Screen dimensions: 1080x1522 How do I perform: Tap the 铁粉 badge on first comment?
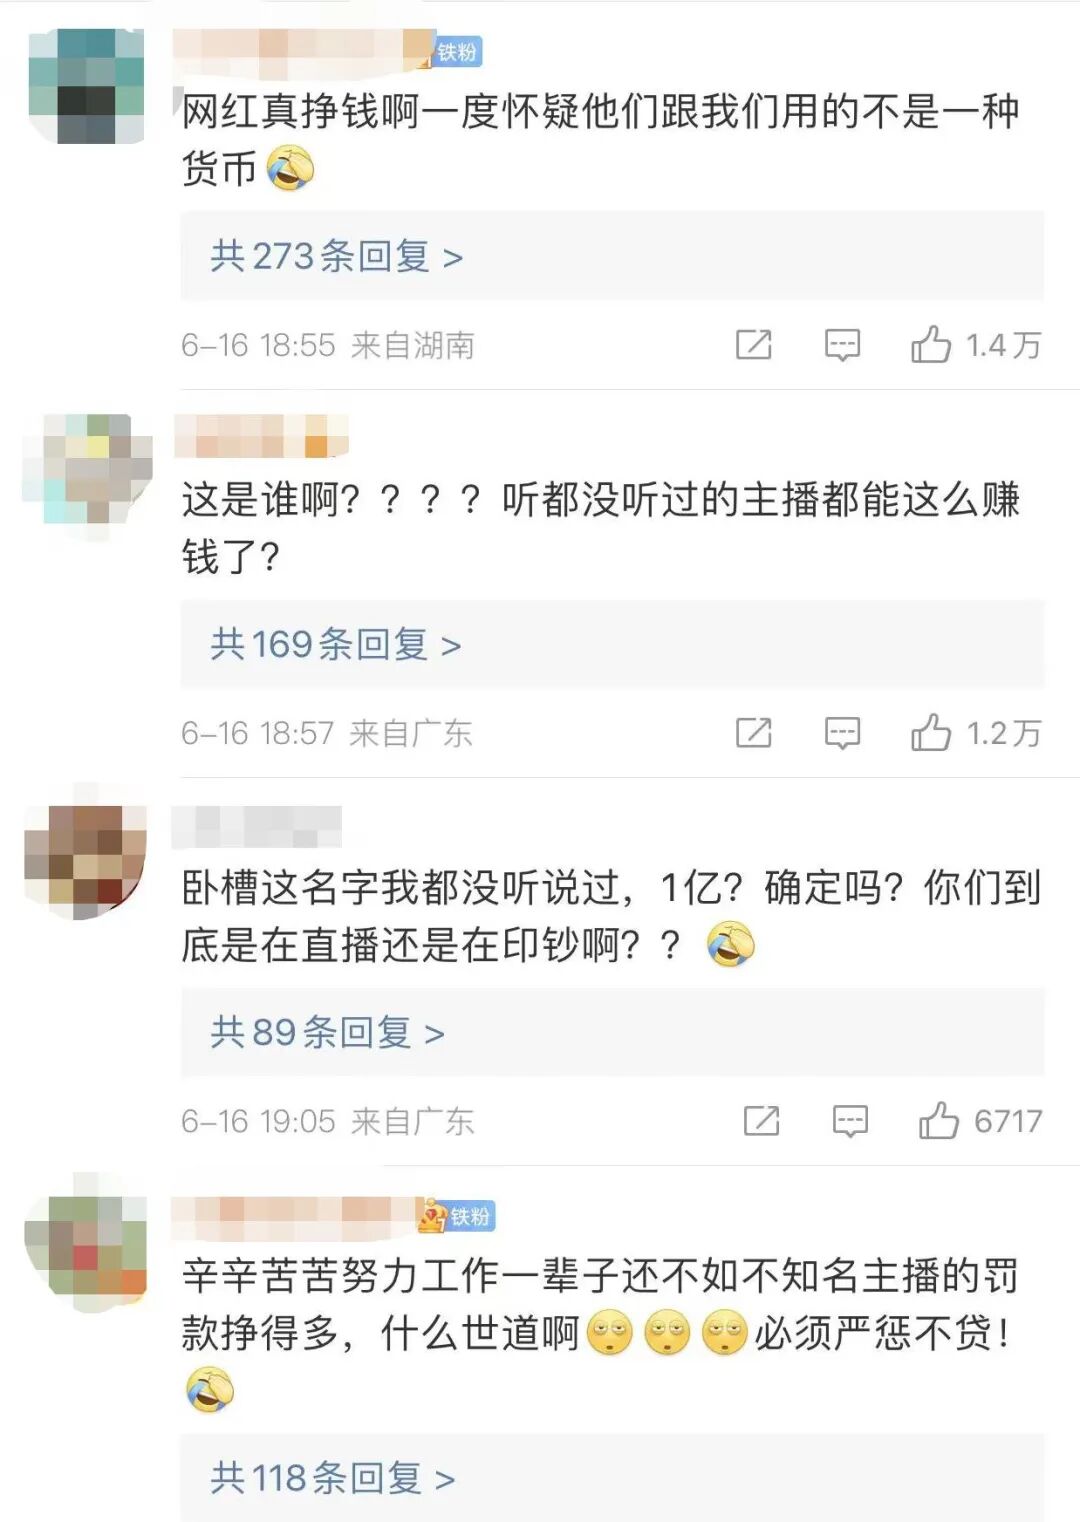[x=457, y=51]
